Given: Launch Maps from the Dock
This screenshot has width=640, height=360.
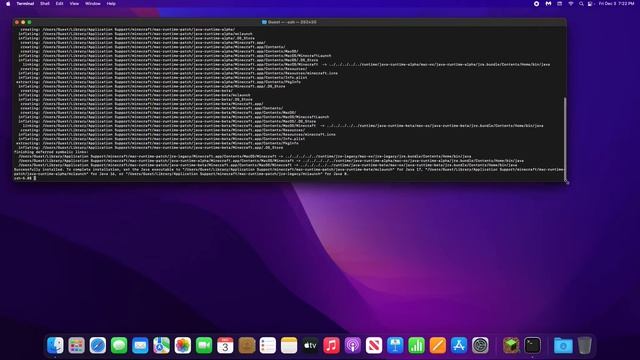Looking at the screenshot, I should [x=161, y=346].
